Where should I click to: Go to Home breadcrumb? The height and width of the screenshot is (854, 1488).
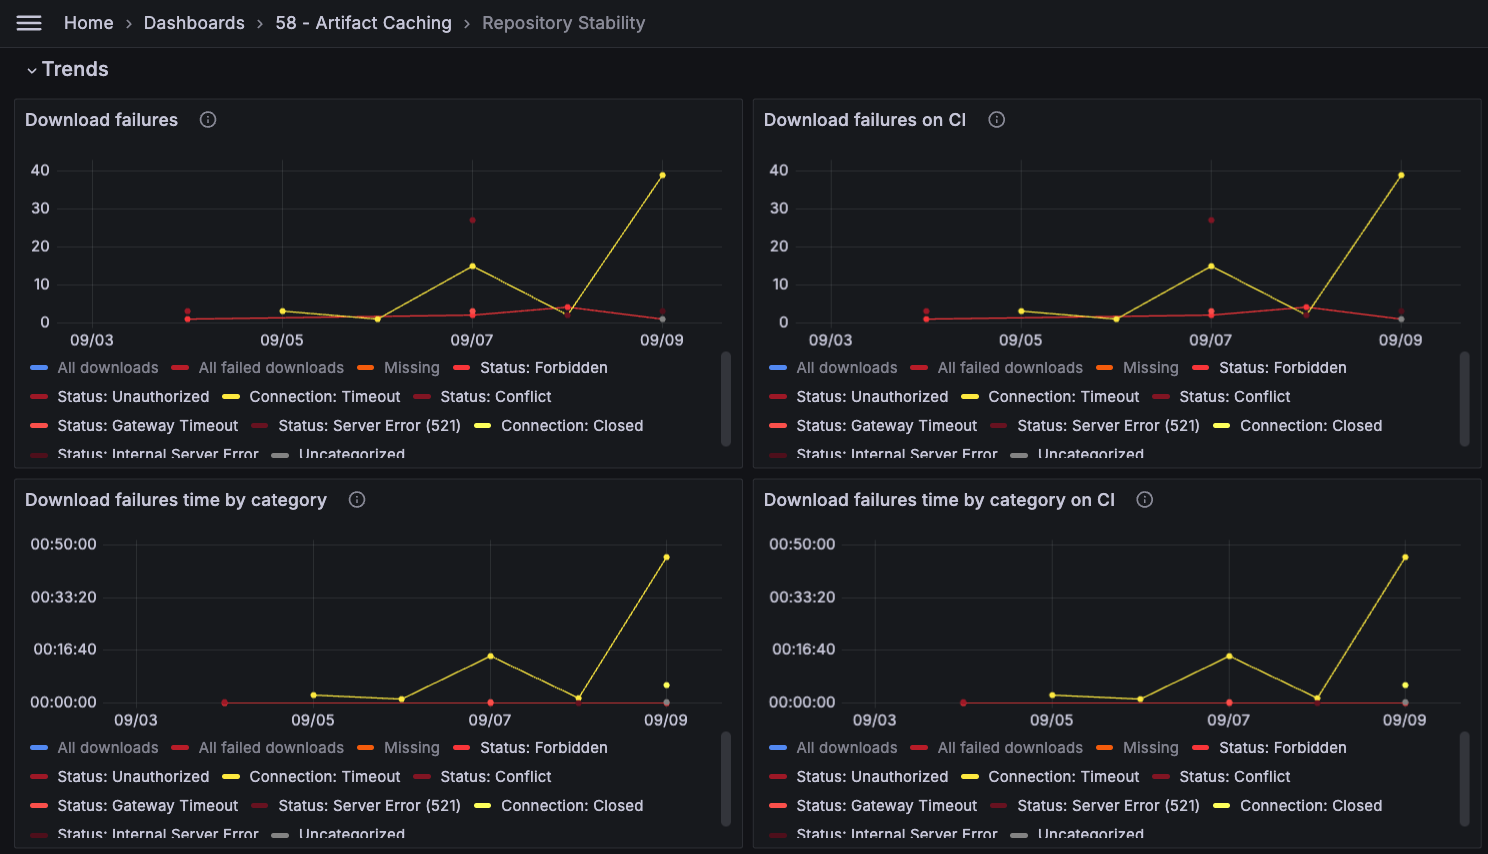89,23
